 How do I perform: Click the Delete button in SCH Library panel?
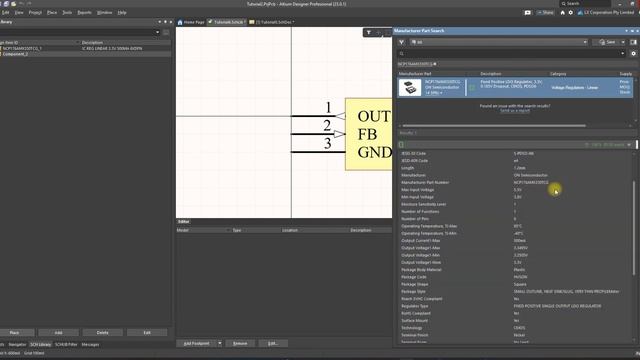(102, 333)
